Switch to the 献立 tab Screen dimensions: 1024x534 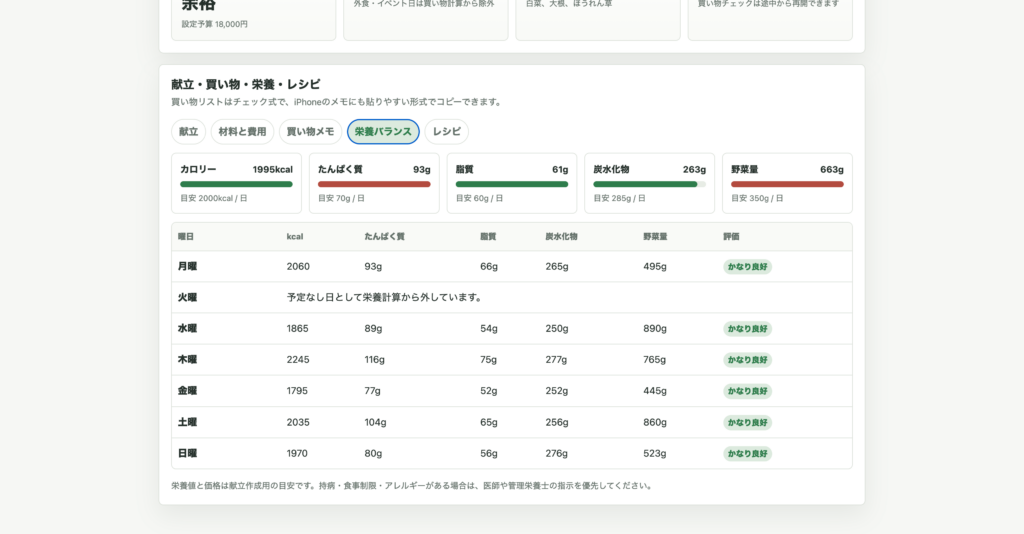click(189, 132)
